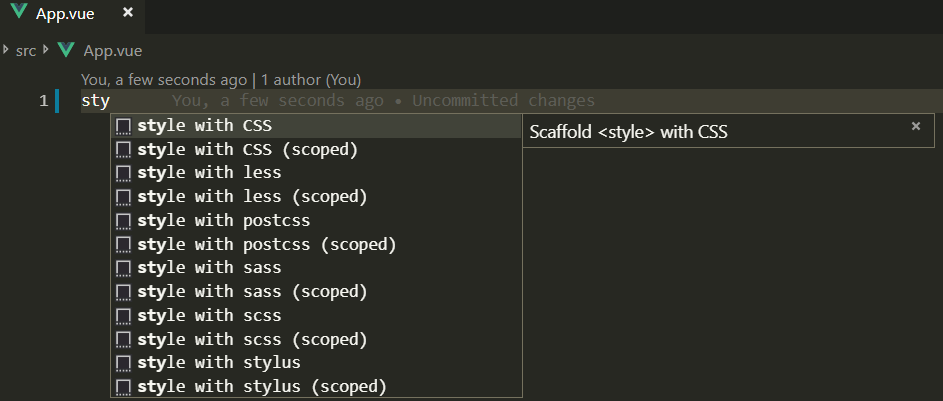Expand the src breadcrumb folder arrow
This screenshot has width=943, height=401.
tap(6, 50)
